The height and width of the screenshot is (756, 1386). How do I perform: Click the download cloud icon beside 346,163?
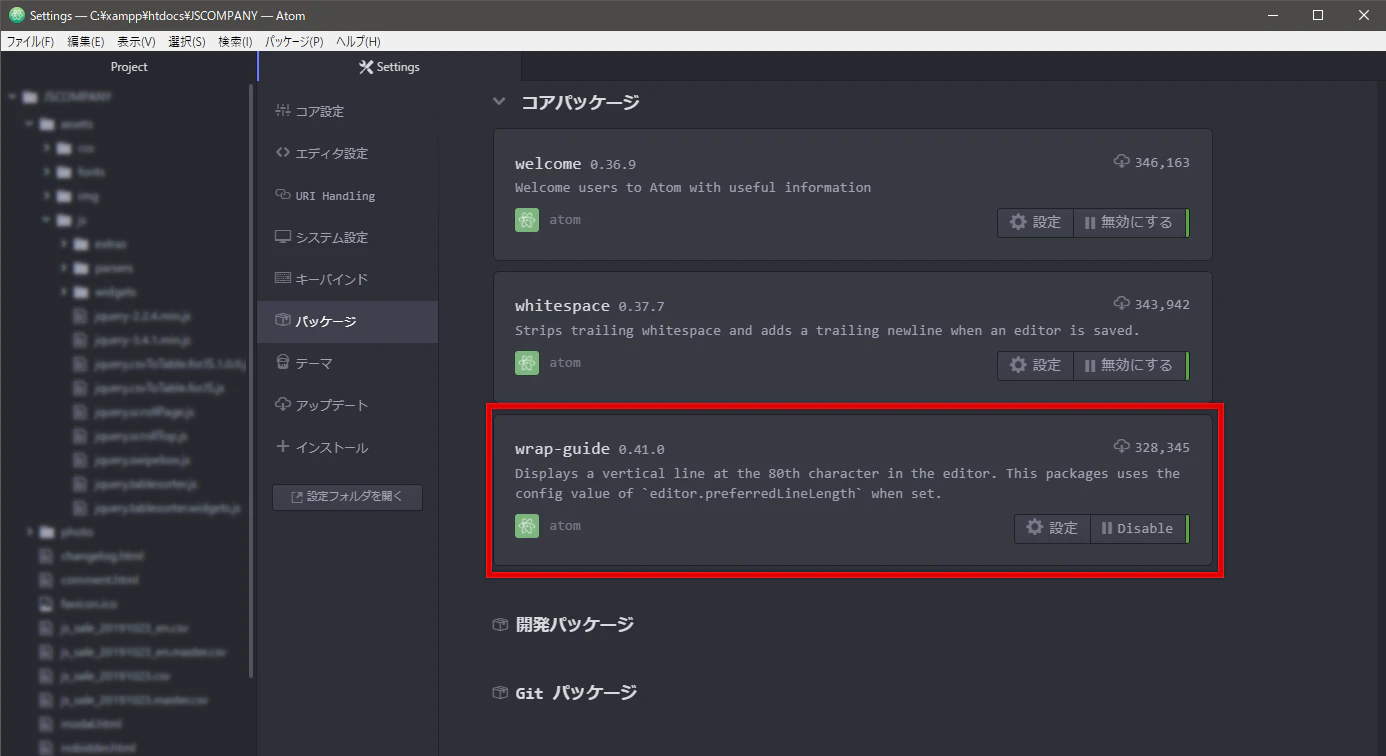[1121, 161]
